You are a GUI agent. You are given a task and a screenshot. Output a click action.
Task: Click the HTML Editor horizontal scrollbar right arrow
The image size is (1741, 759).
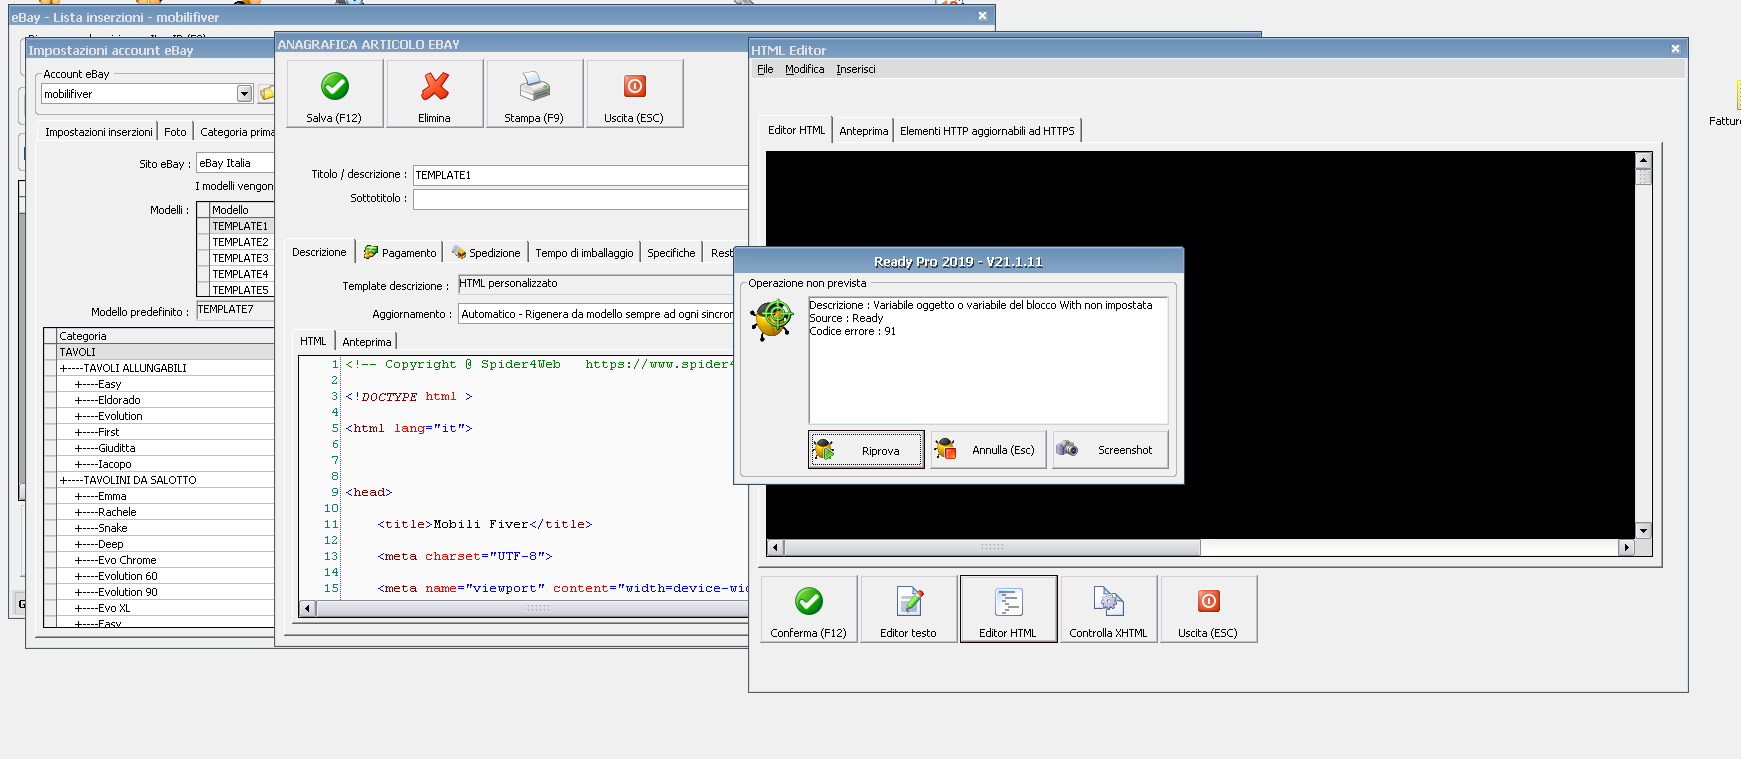[1627, 547]
